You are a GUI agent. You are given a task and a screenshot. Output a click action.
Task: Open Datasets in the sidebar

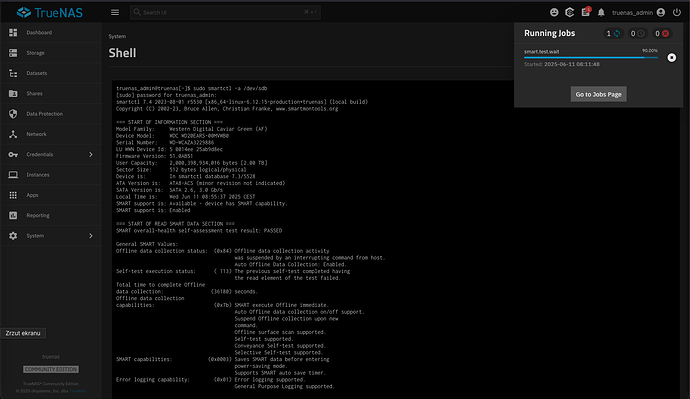pos(51,73)
